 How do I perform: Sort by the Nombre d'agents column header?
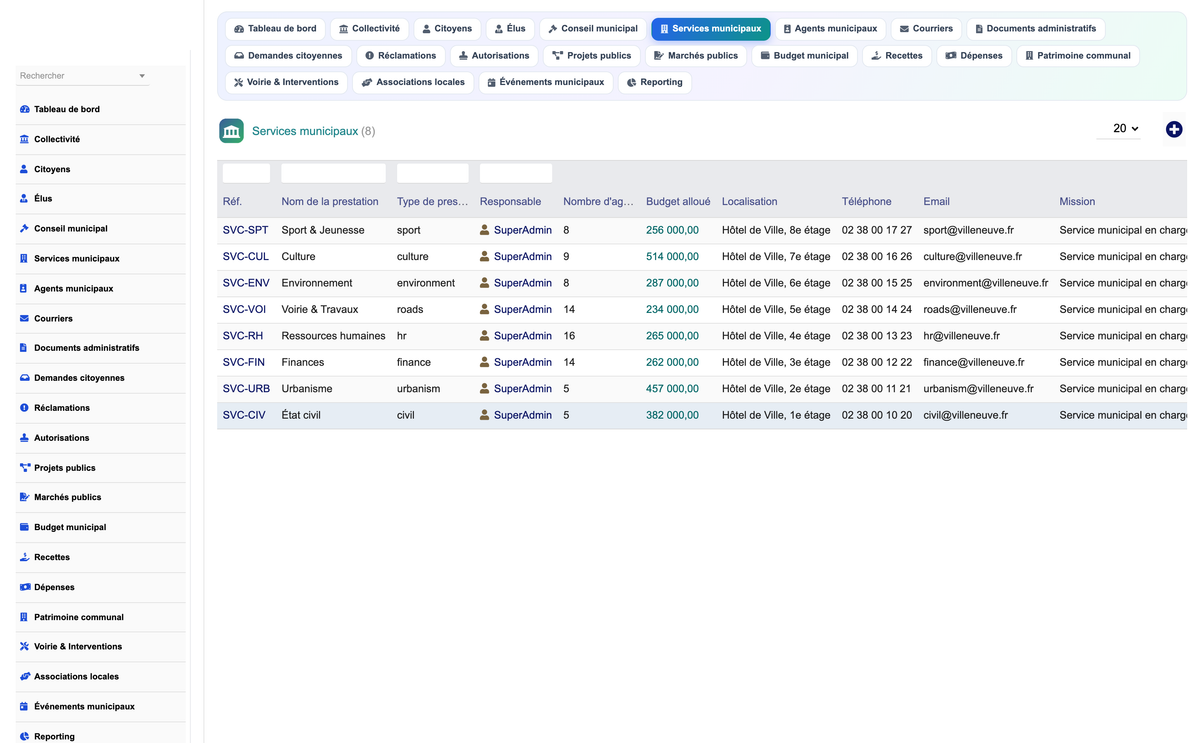598,202
